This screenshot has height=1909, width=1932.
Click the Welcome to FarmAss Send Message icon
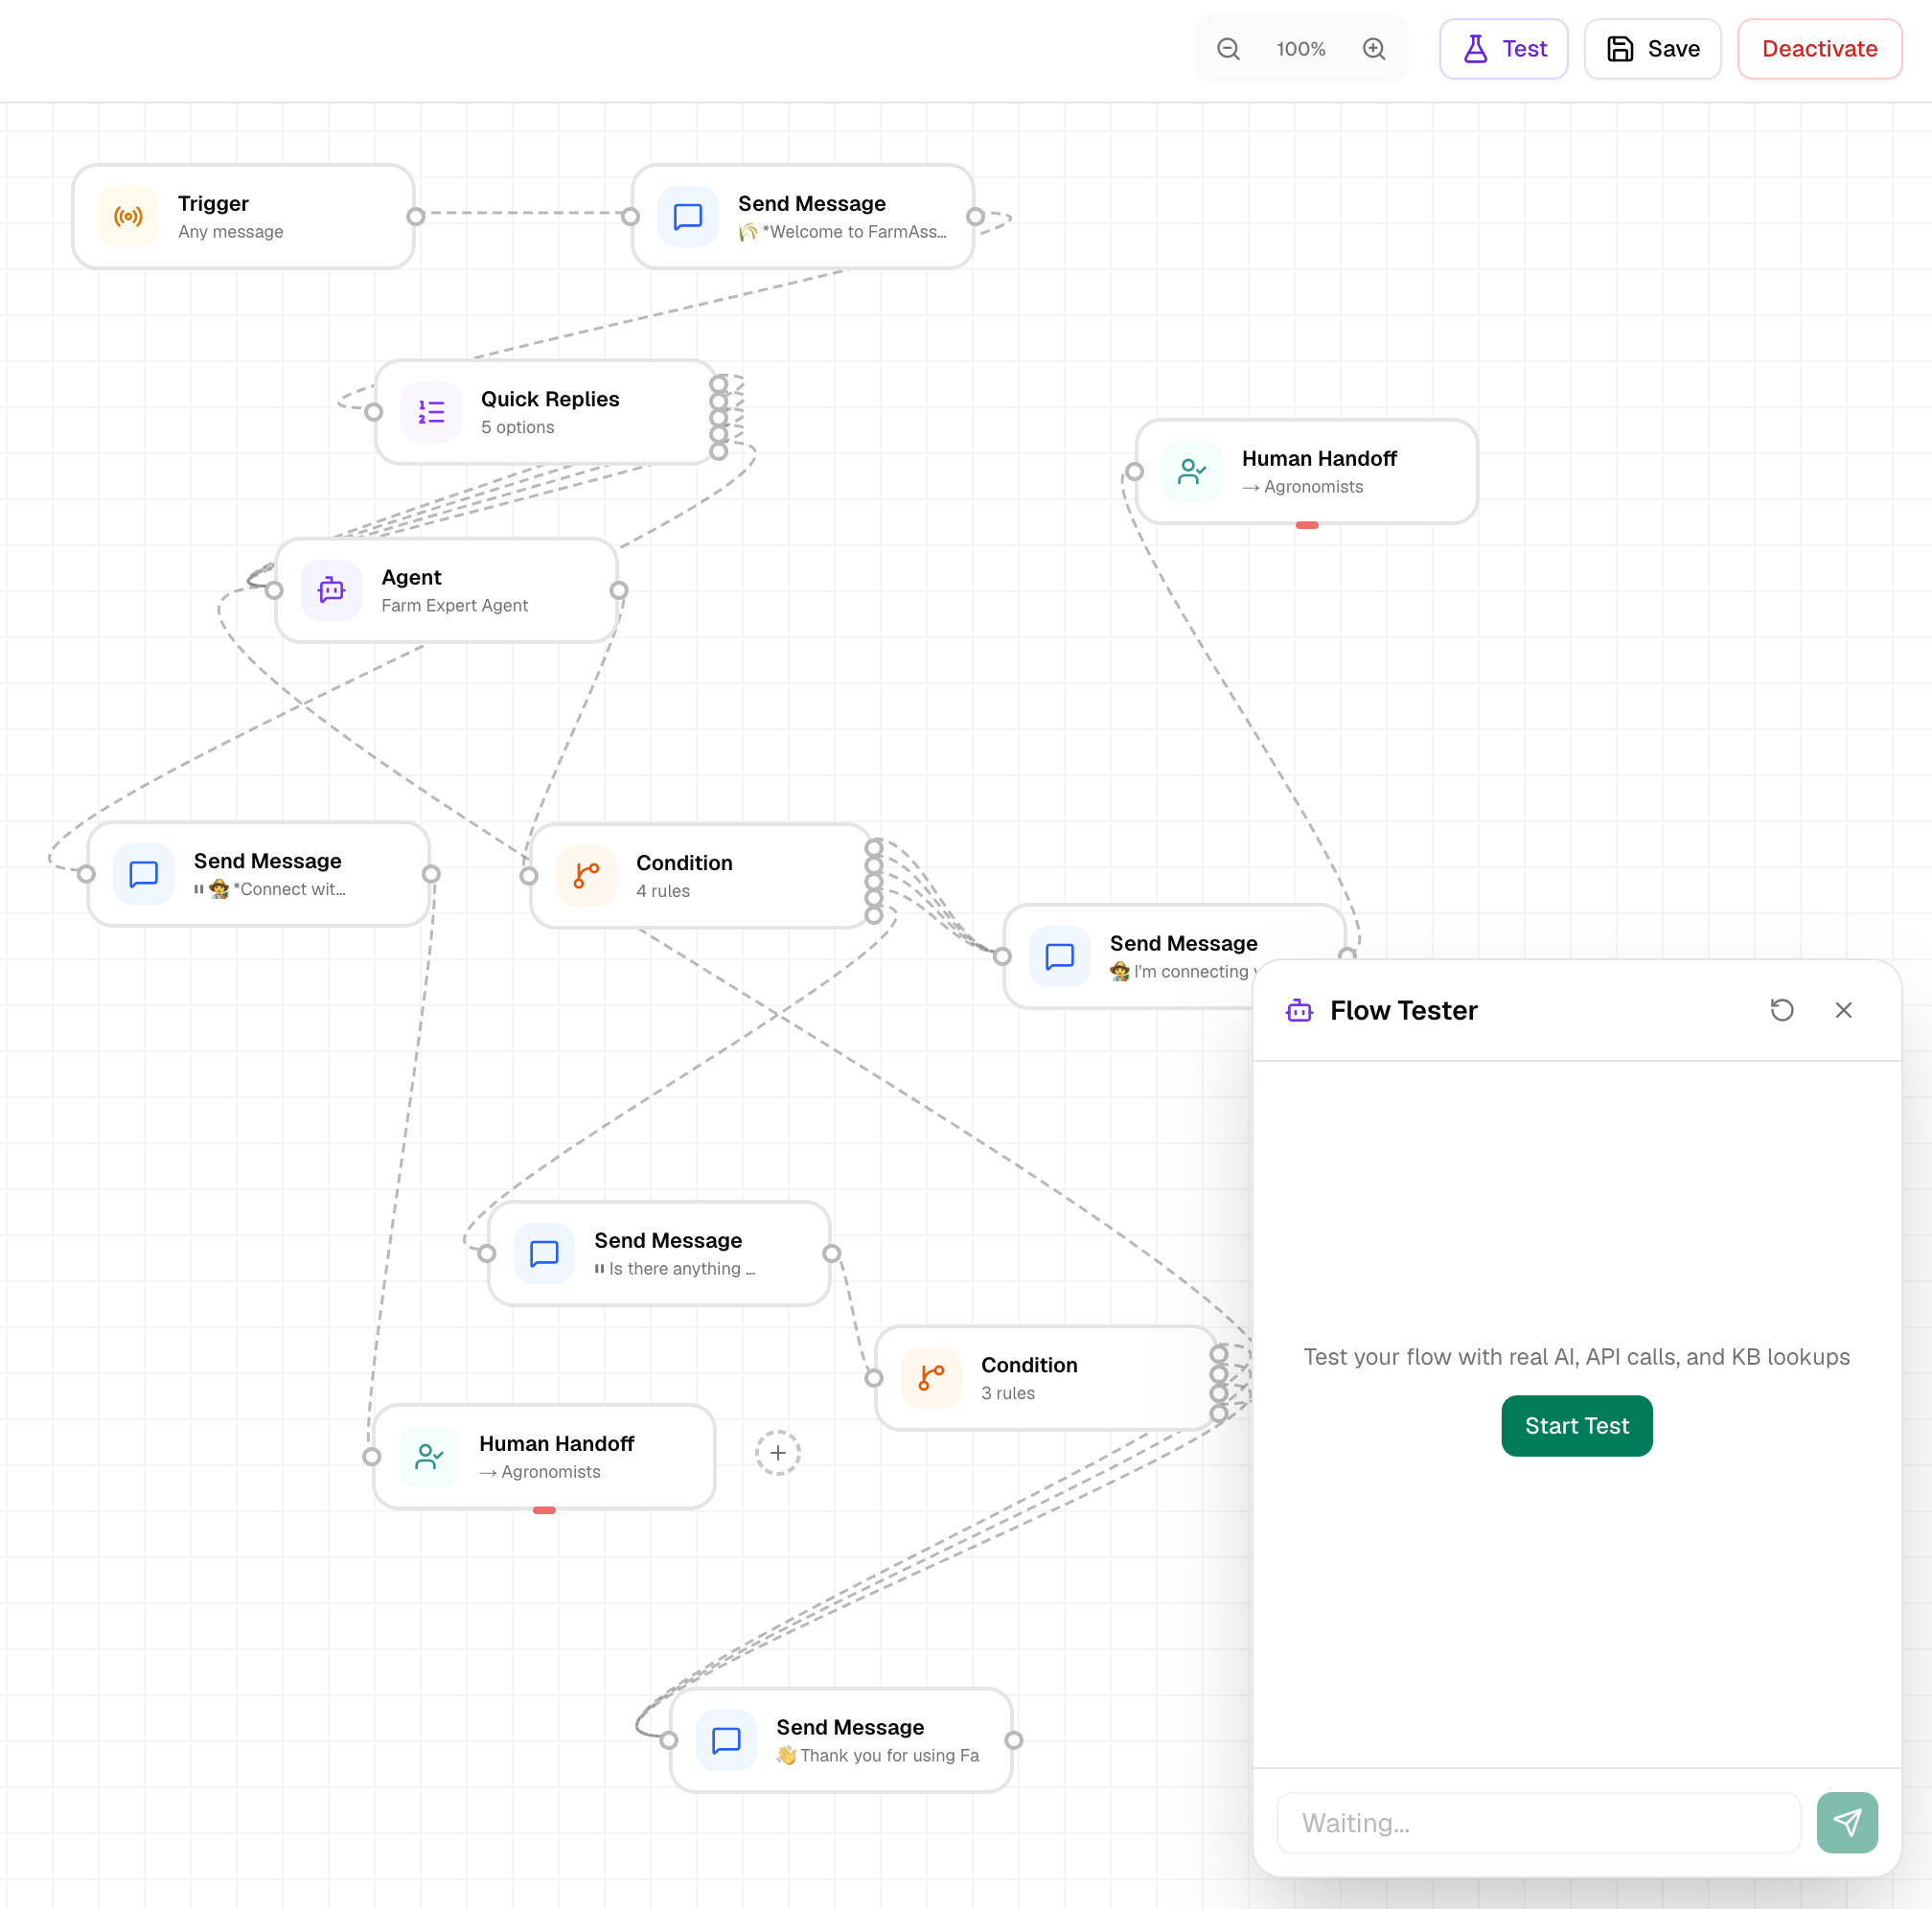688,216
